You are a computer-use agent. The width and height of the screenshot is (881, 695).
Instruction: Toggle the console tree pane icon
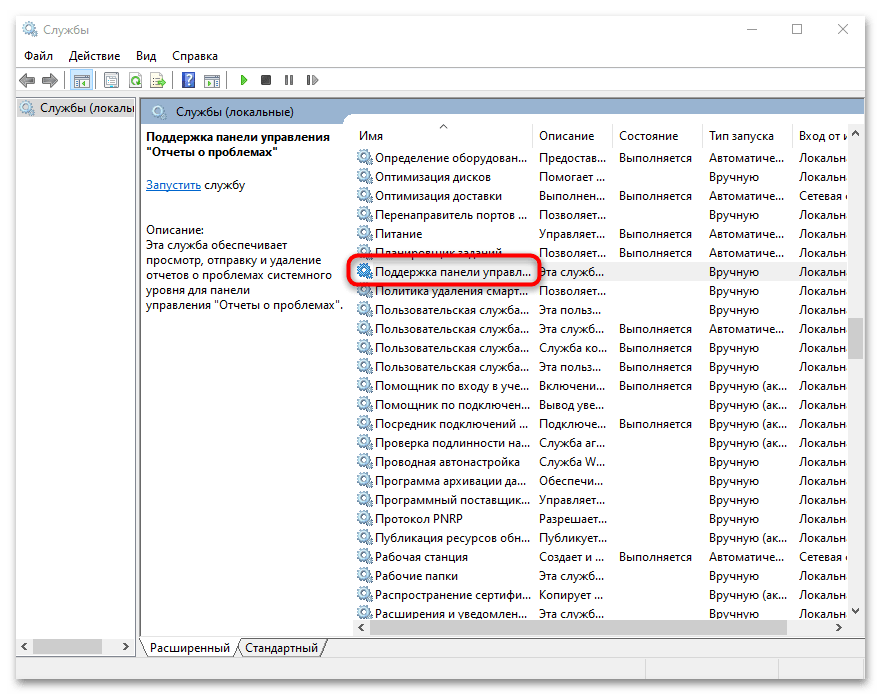pos(82,80)
